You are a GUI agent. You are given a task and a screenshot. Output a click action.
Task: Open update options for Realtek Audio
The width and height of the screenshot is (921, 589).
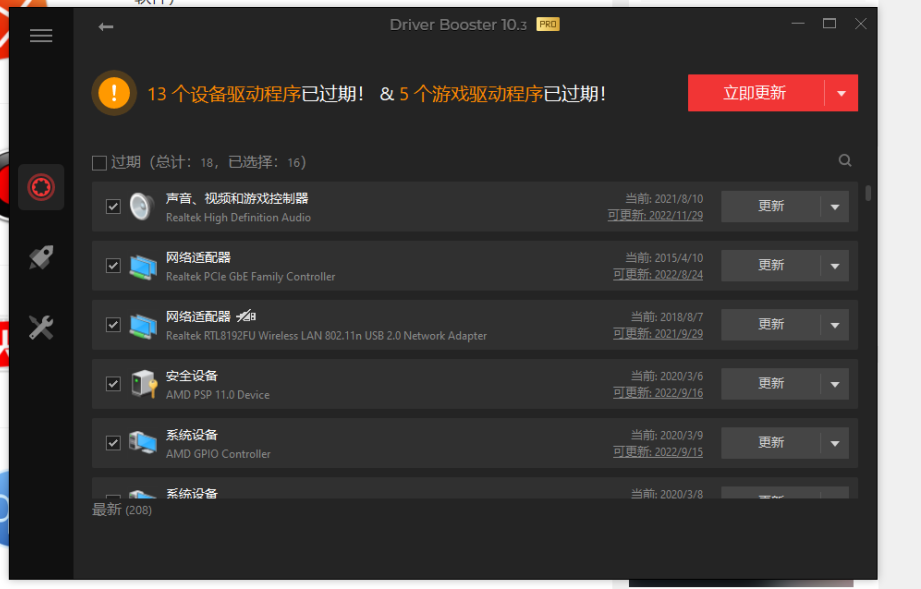(835, 207)
